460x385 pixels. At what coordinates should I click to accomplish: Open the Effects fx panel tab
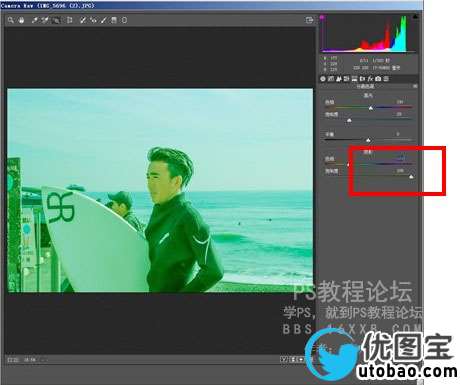pos(370,79)
